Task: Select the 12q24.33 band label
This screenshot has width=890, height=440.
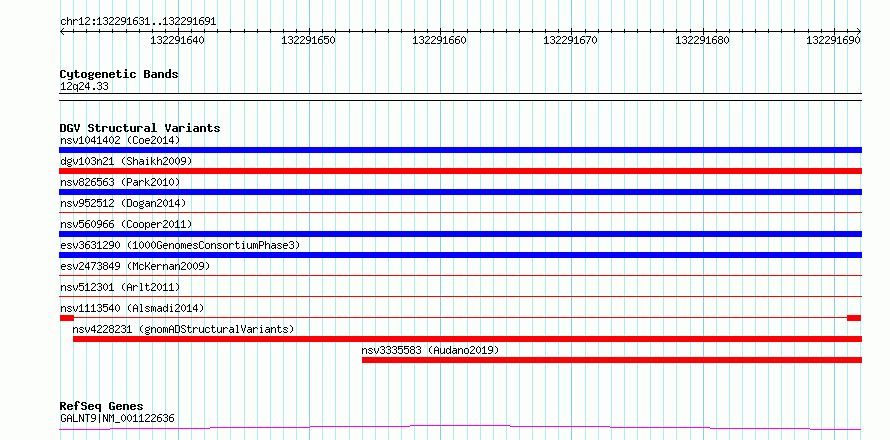Action: (x=84, y=87)
